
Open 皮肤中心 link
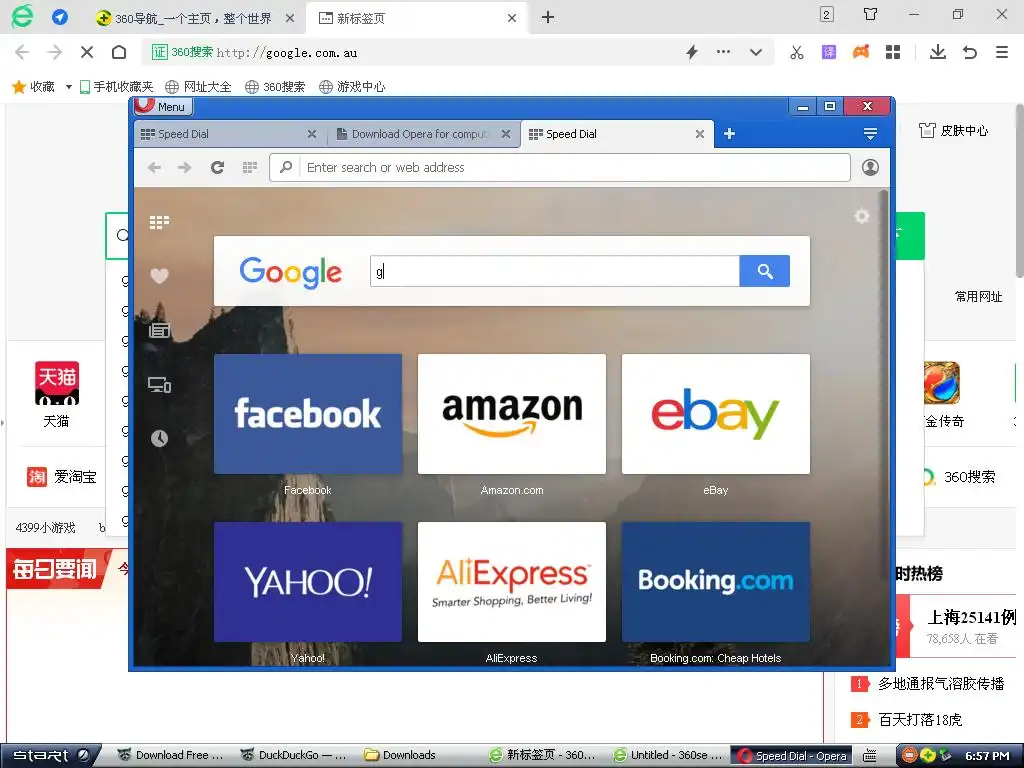[x=953, y=131]
